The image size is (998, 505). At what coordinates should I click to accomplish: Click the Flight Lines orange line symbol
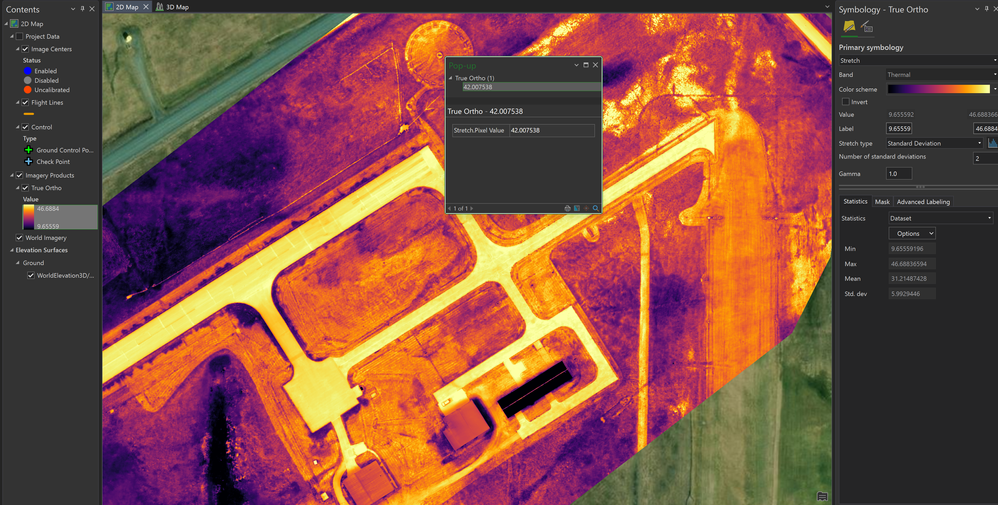pyautogui.click(x=29, y=114)
